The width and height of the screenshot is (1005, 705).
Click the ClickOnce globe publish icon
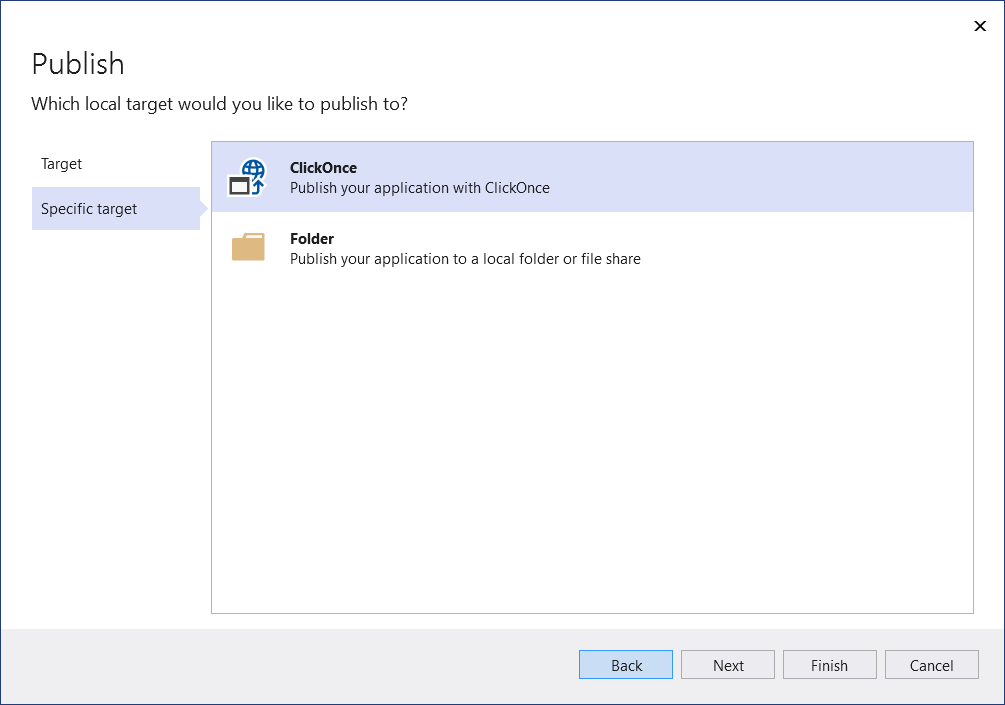pyautogui.click(x=247, y=177)
